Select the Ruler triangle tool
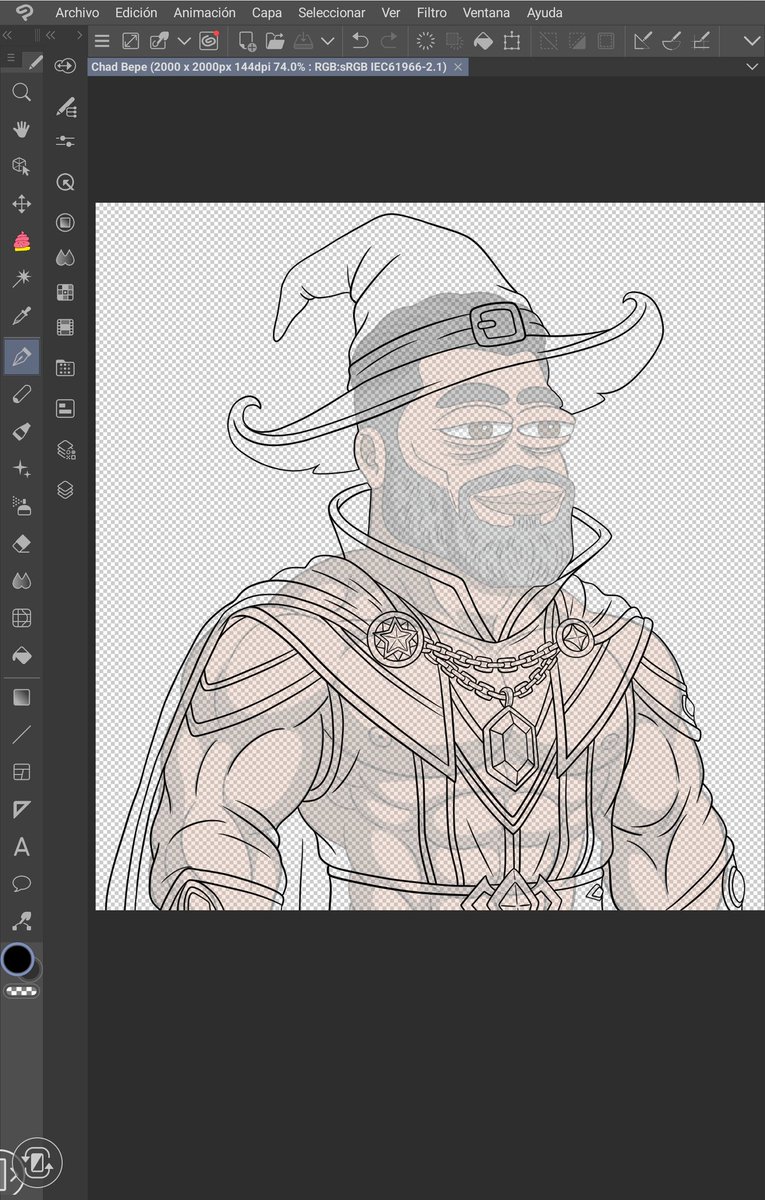 21,810
